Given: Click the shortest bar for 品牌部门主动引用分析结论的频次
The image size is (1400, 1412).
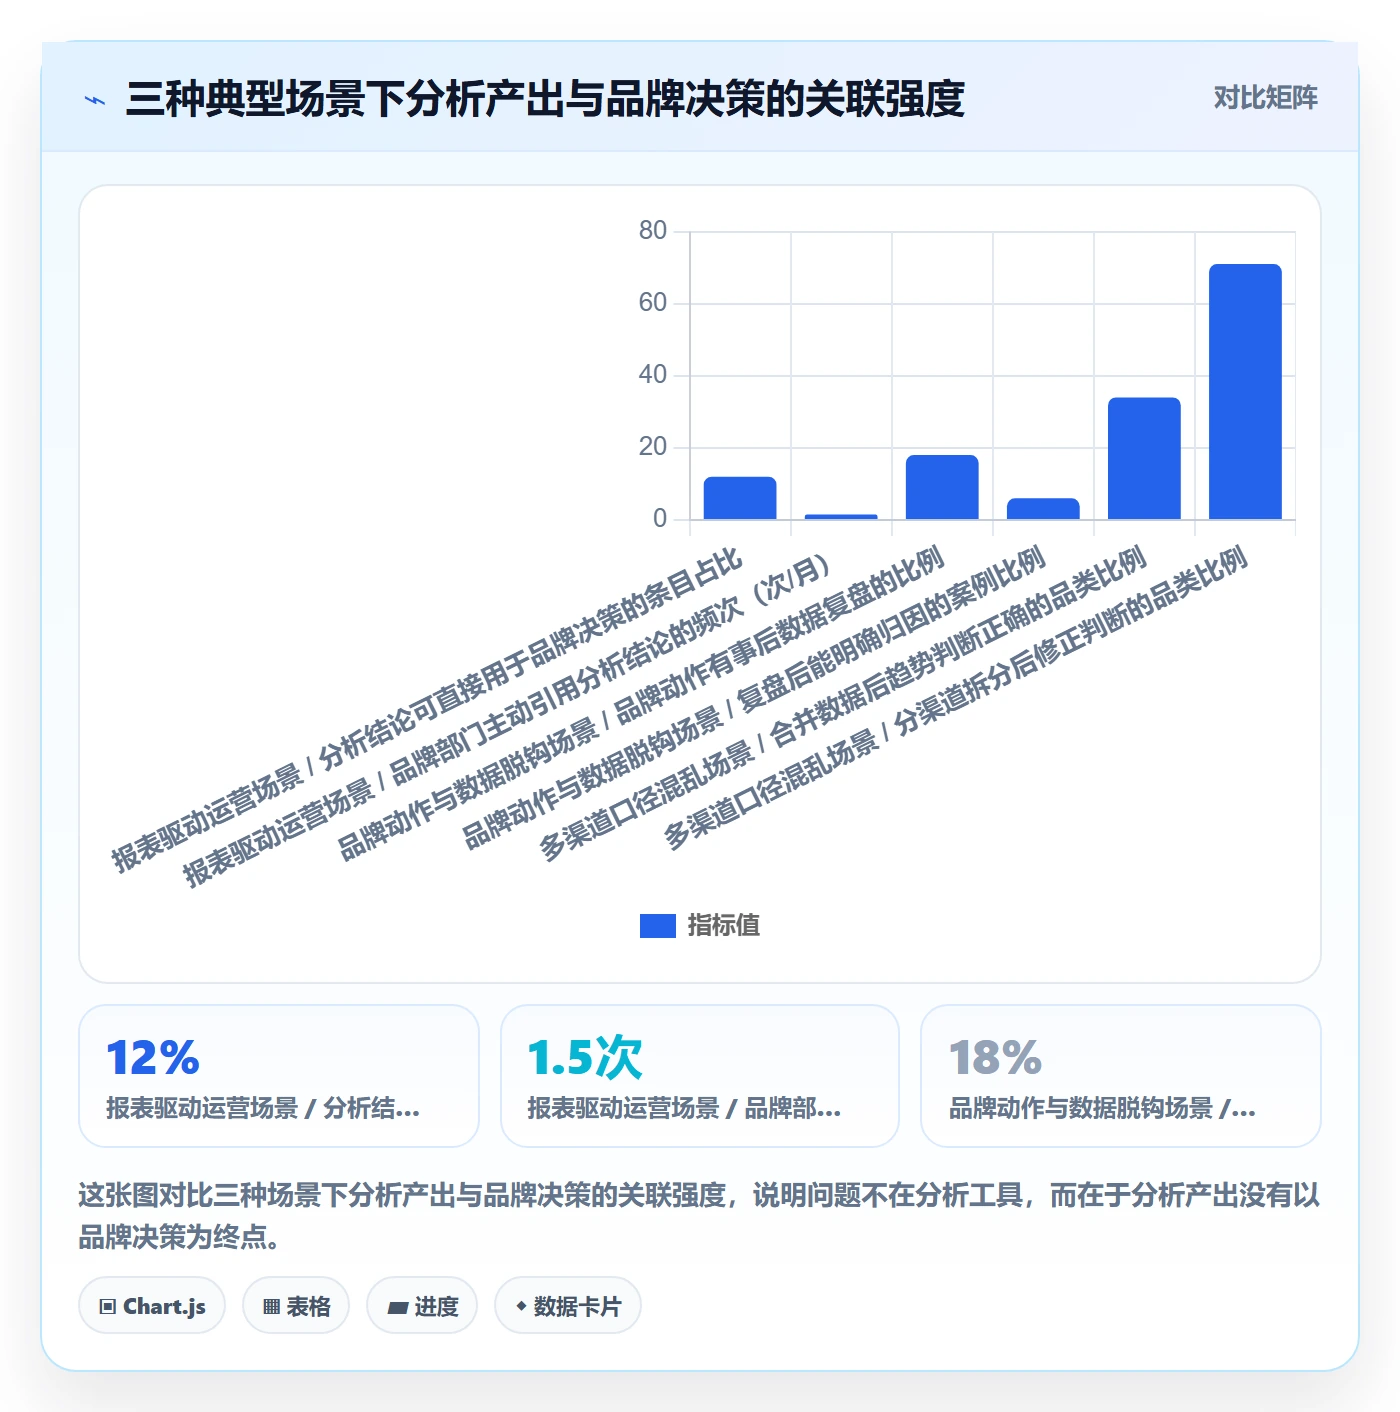Looking at the screenshot, I should 841,517.
